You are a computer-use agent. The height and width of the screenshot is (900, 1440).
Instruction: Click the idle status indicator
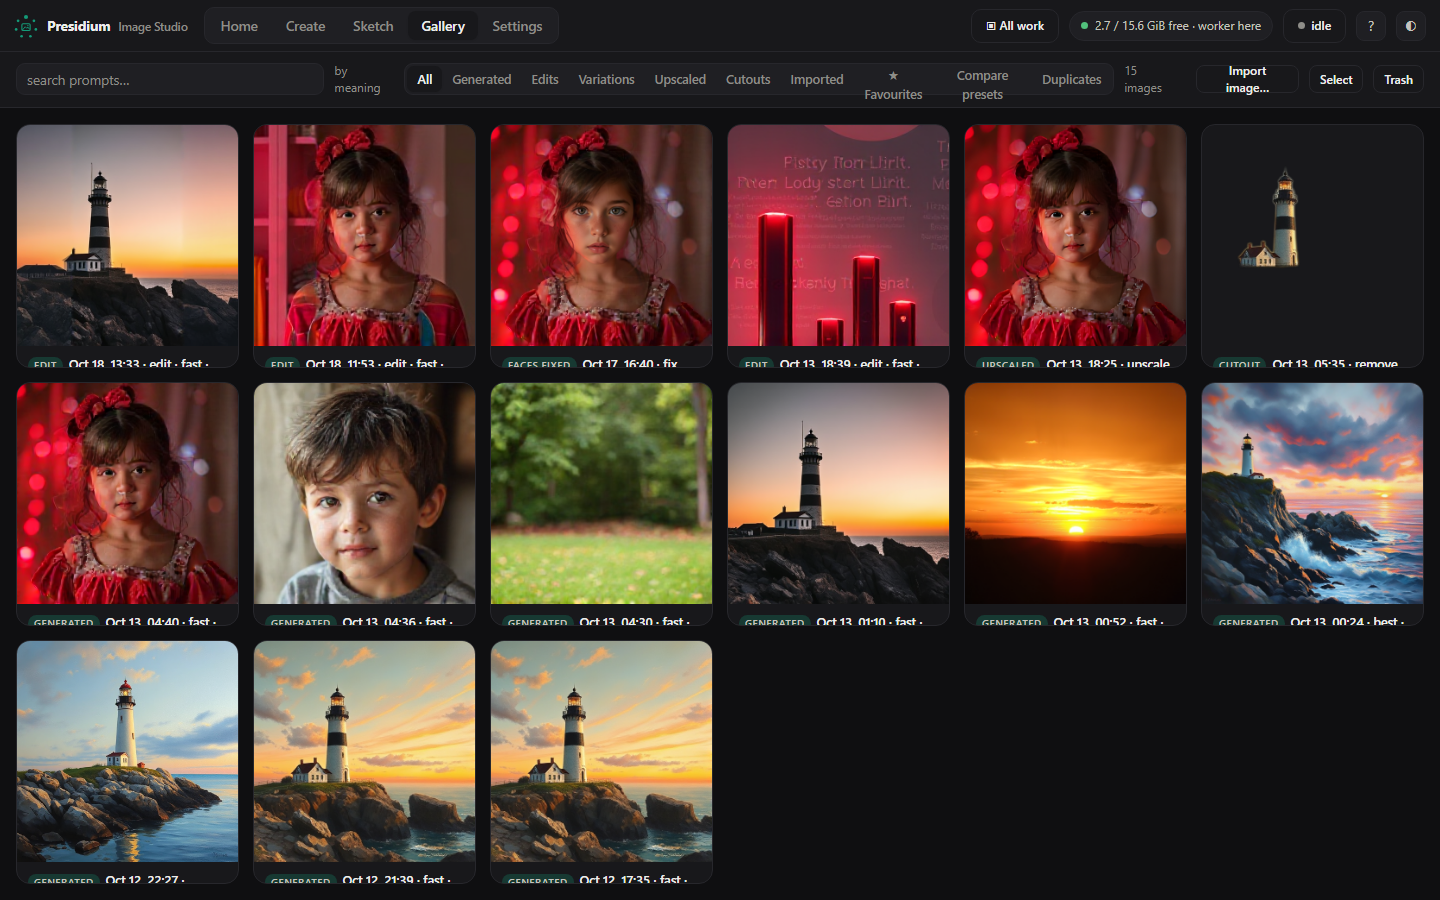[1314, 26]
